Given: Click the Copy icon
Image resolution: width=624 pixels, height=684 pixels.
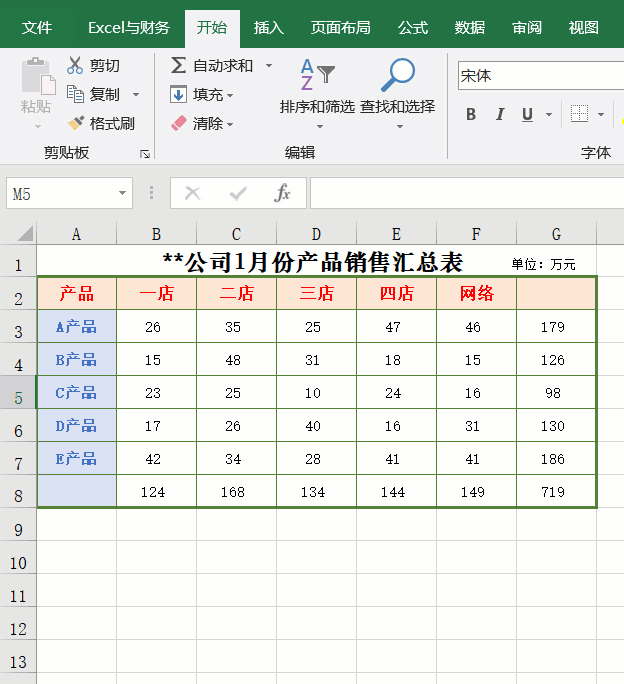Looking at the screenshot, I should click(x=75, y=94).
